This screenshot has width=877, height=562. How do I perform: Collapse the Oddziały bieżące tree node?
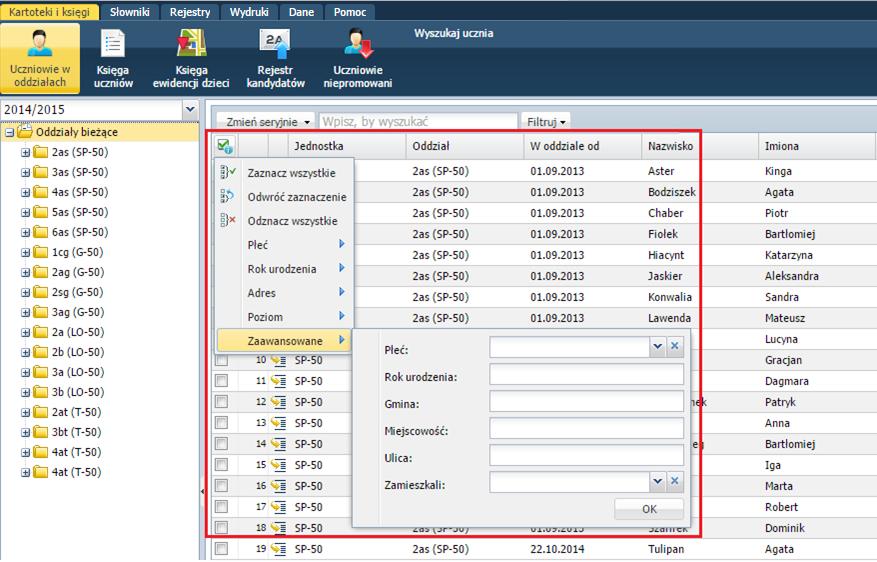pos(10,133)
